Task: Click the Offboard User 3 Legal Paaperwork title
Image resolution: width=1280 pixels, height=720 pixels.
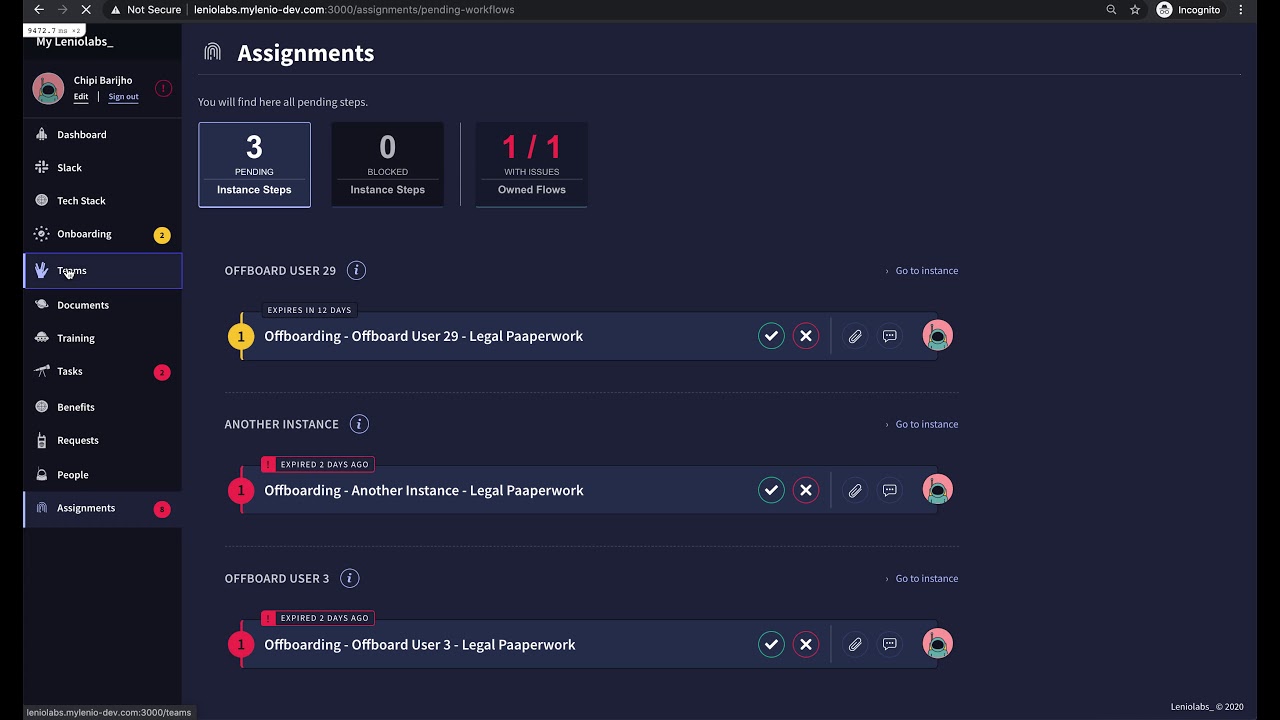Action: (420, 644)
